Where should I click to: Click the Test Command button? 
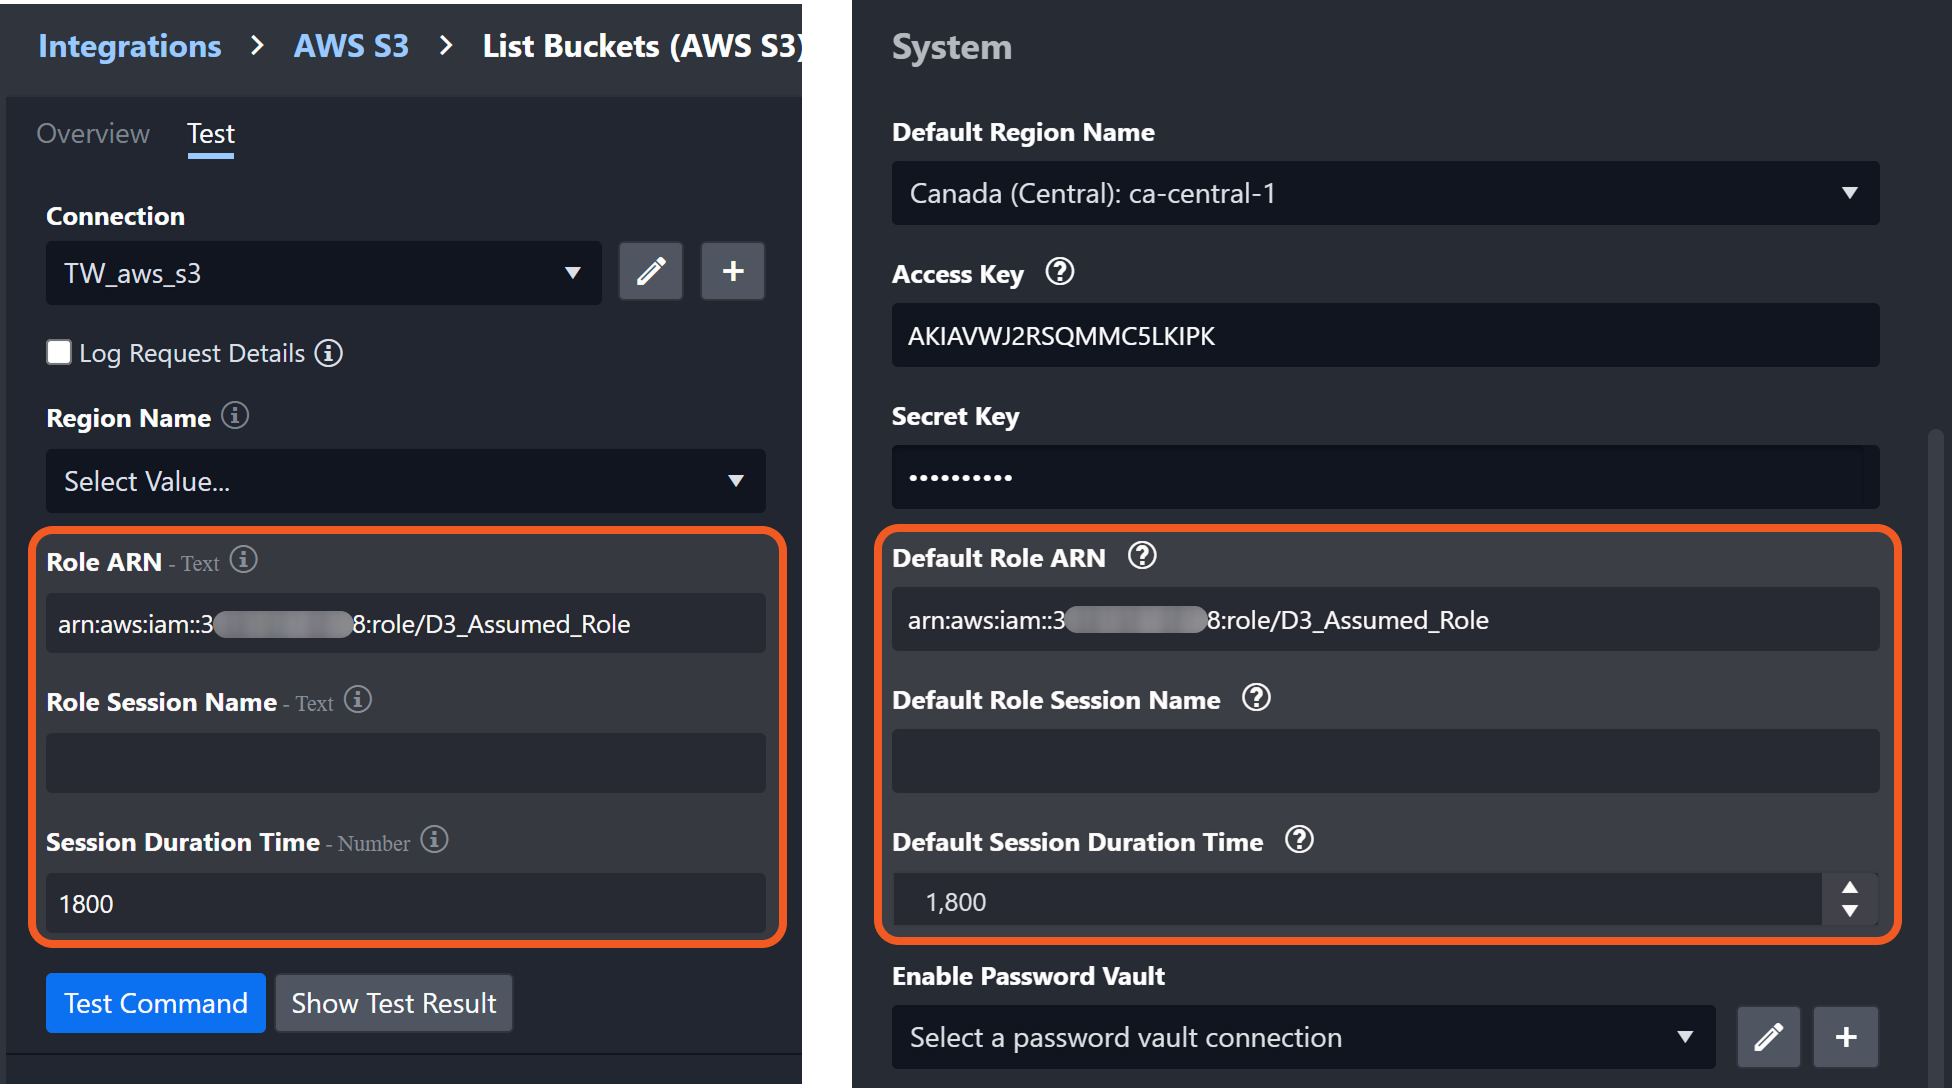point(155,1003)
